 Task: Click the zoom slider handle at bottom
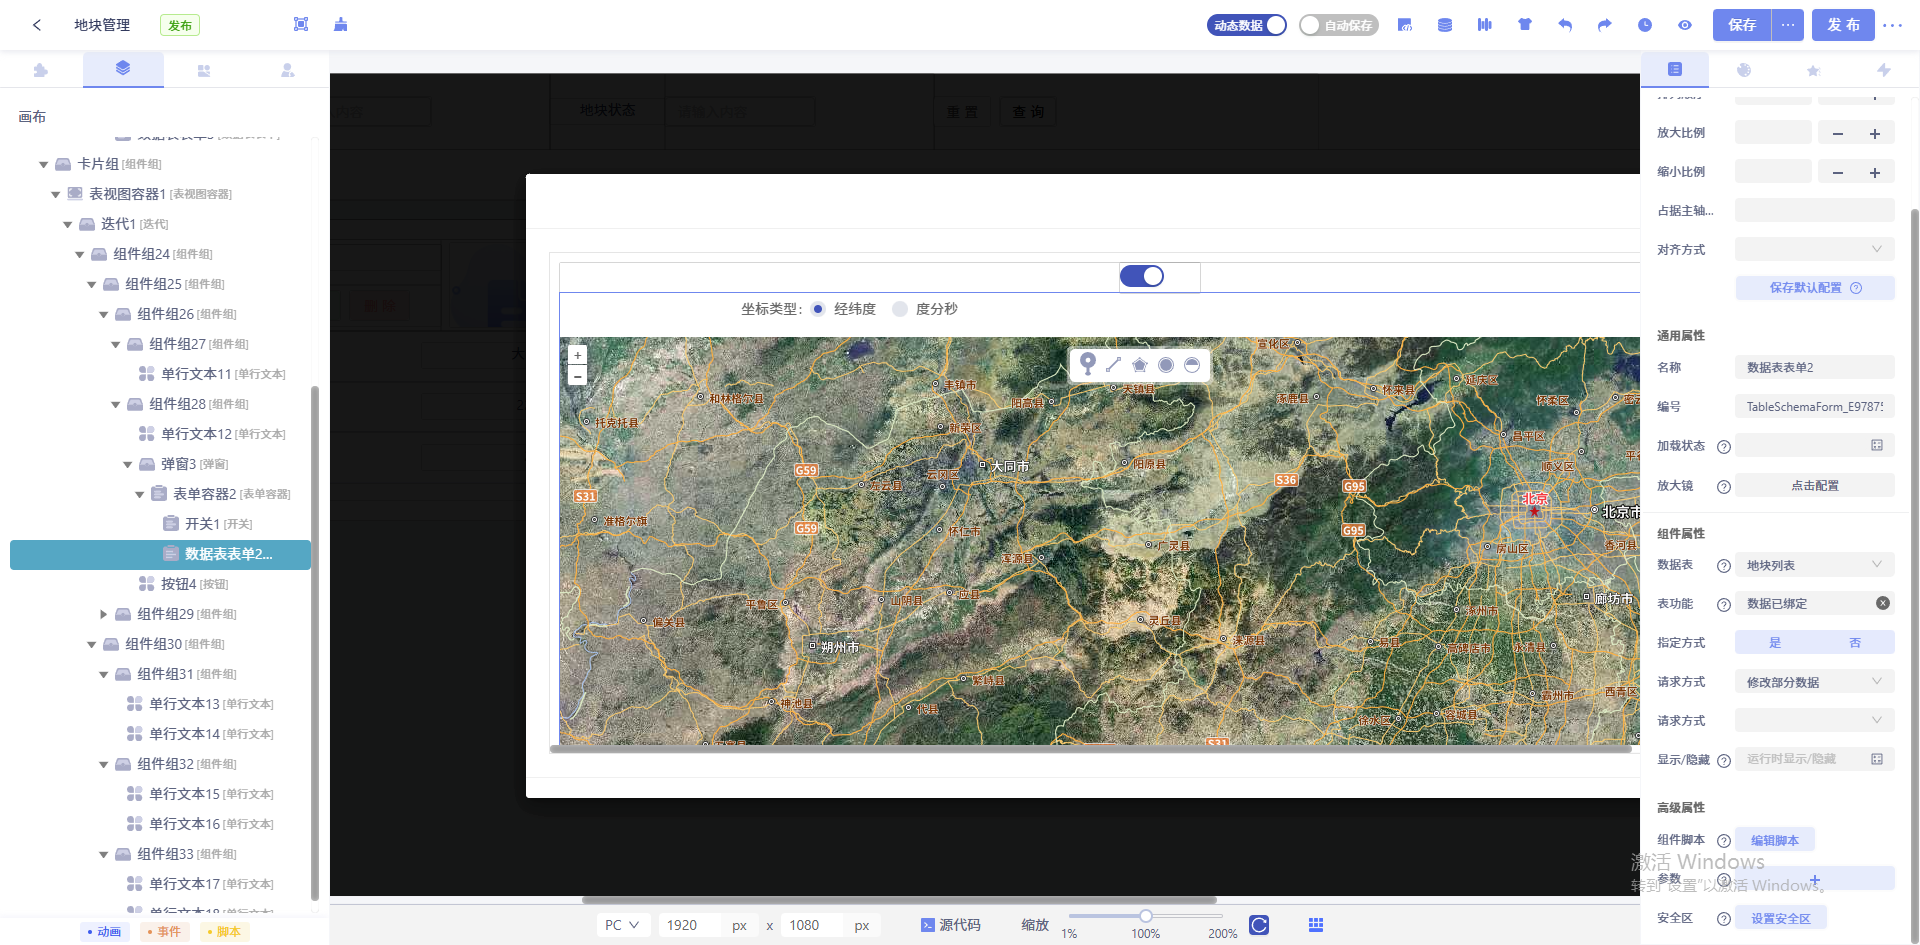pos(1146,916)
